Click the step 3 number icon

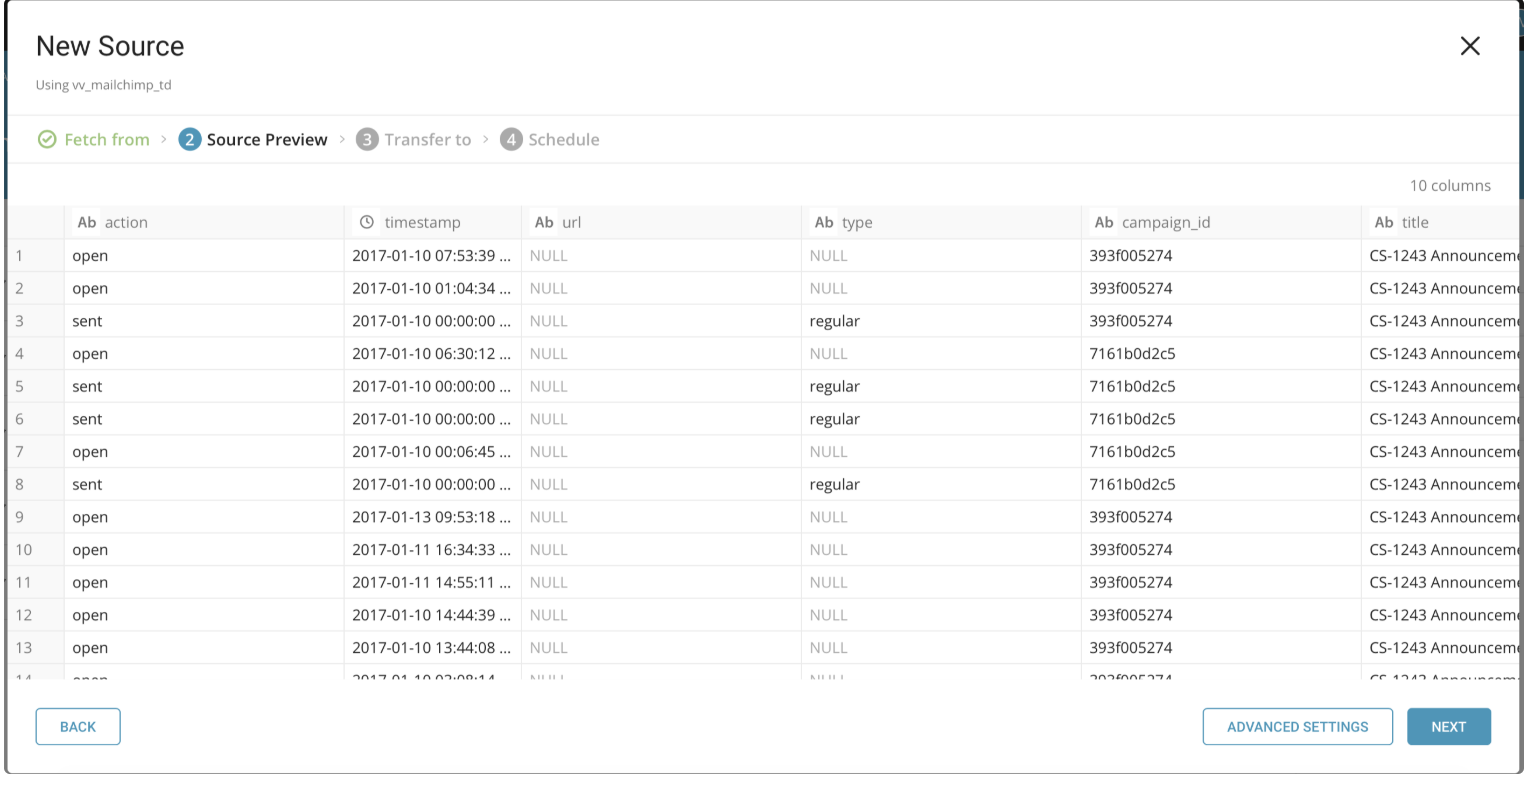coord(367,140)
